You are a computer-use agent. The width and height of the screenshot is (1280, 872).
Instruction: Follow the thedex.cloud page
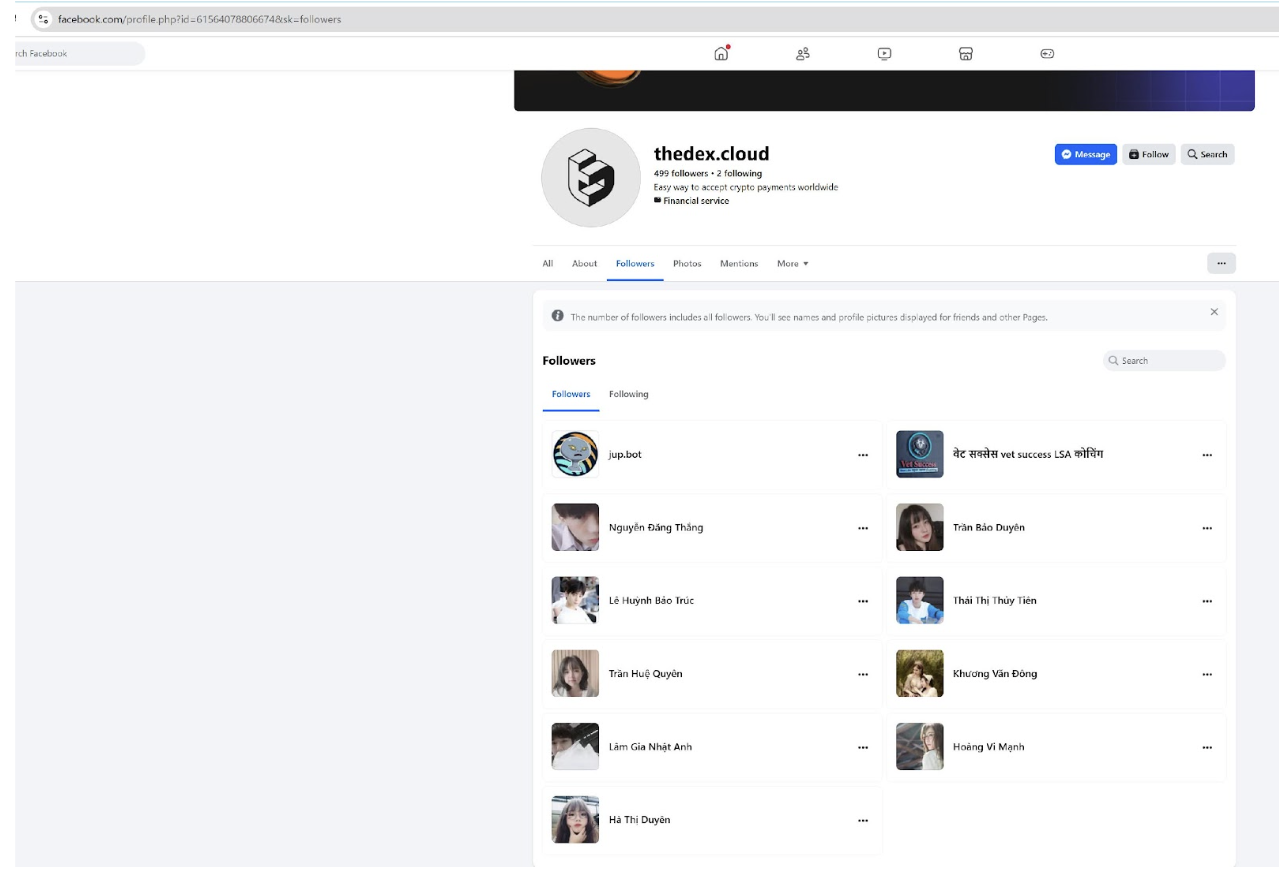click(1148, 154)
